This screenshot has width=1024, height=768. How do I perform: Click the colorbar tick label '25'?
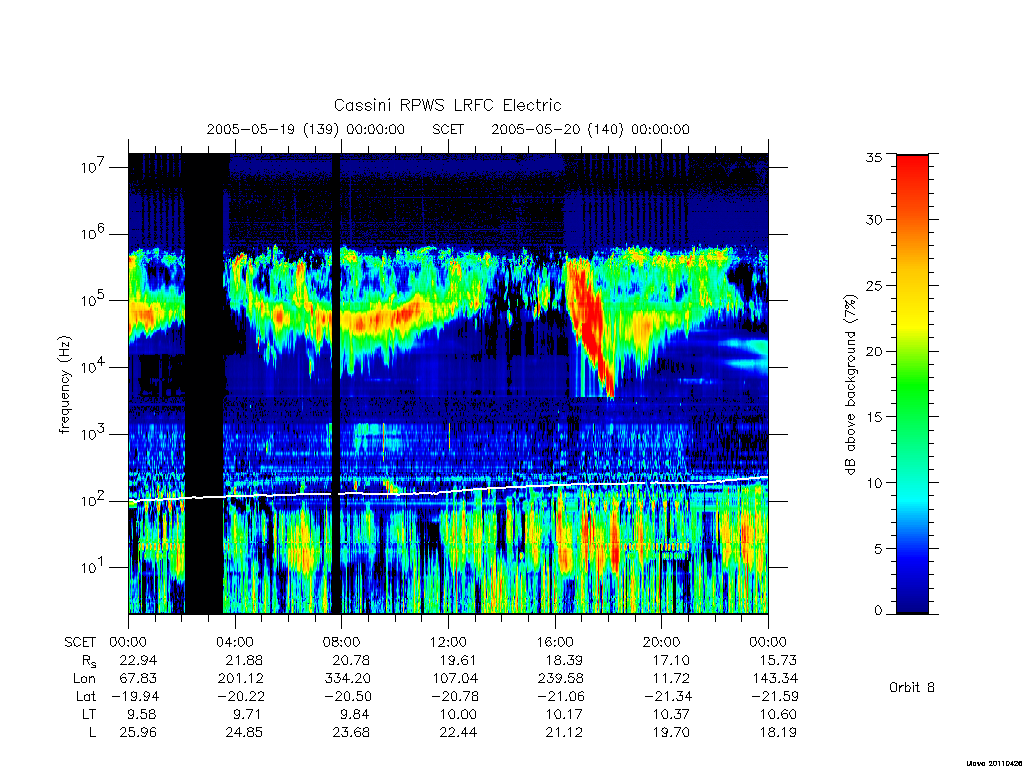tap(874, 285)
